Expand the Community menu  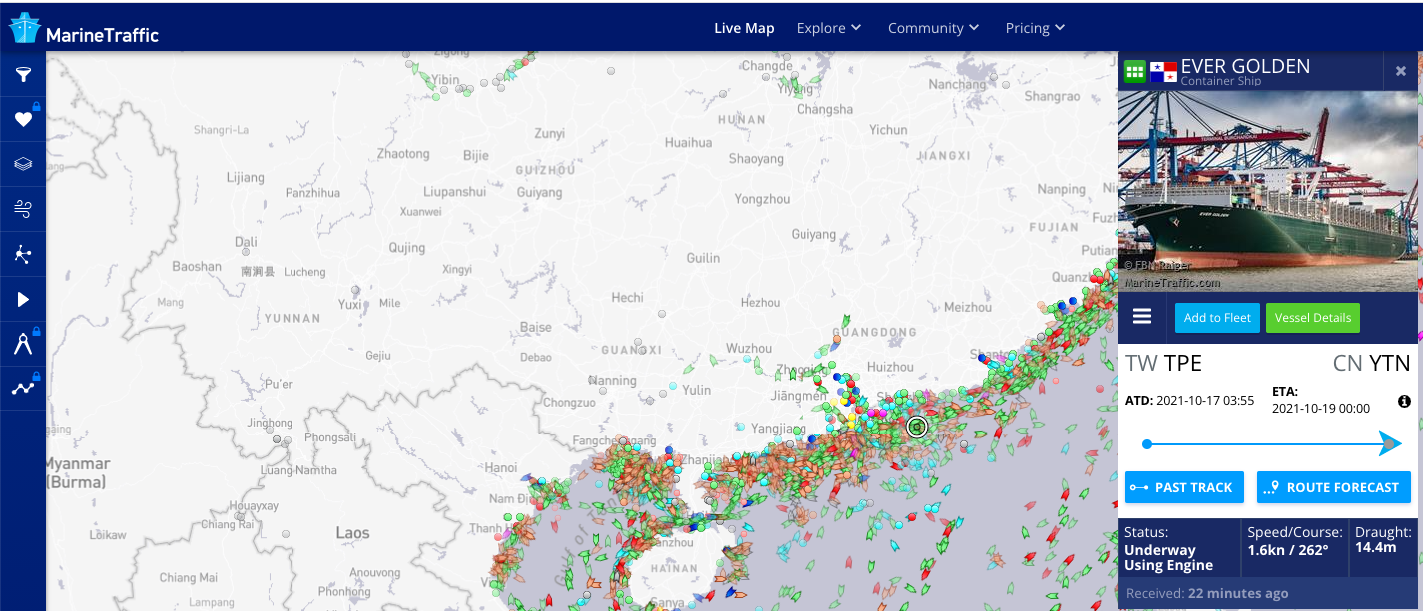934,28
